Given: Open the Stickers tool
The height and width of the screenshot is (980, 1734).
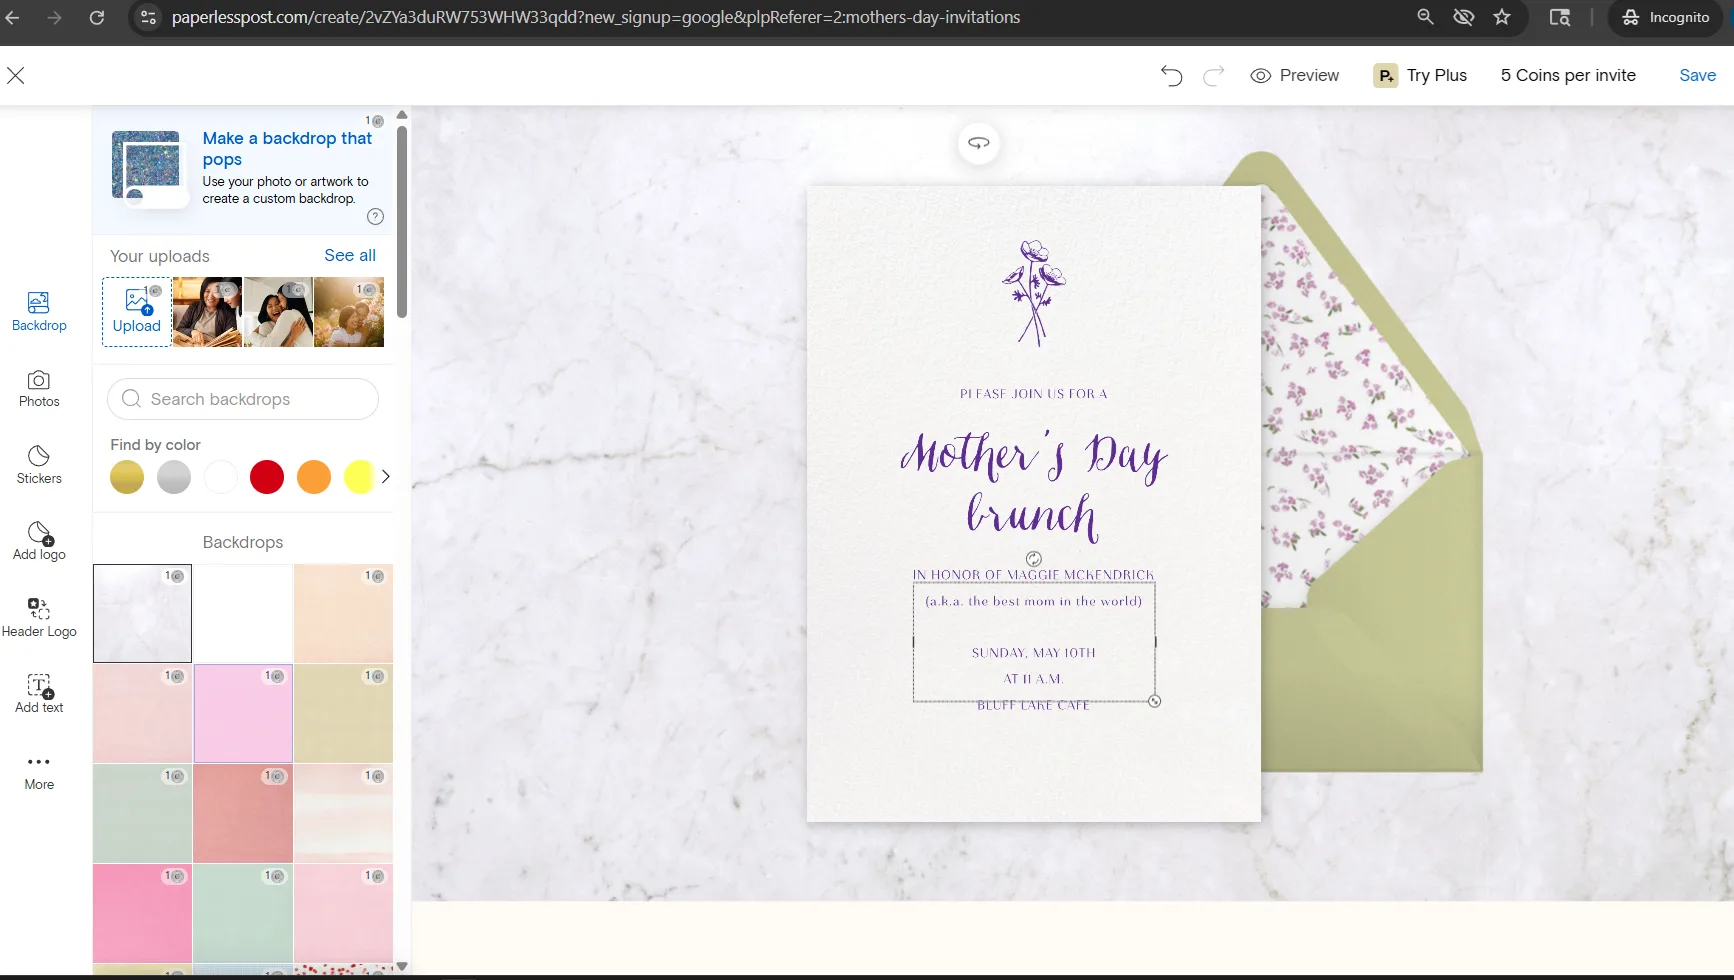Looking at the screenshot, I should (x=39, y=465).
